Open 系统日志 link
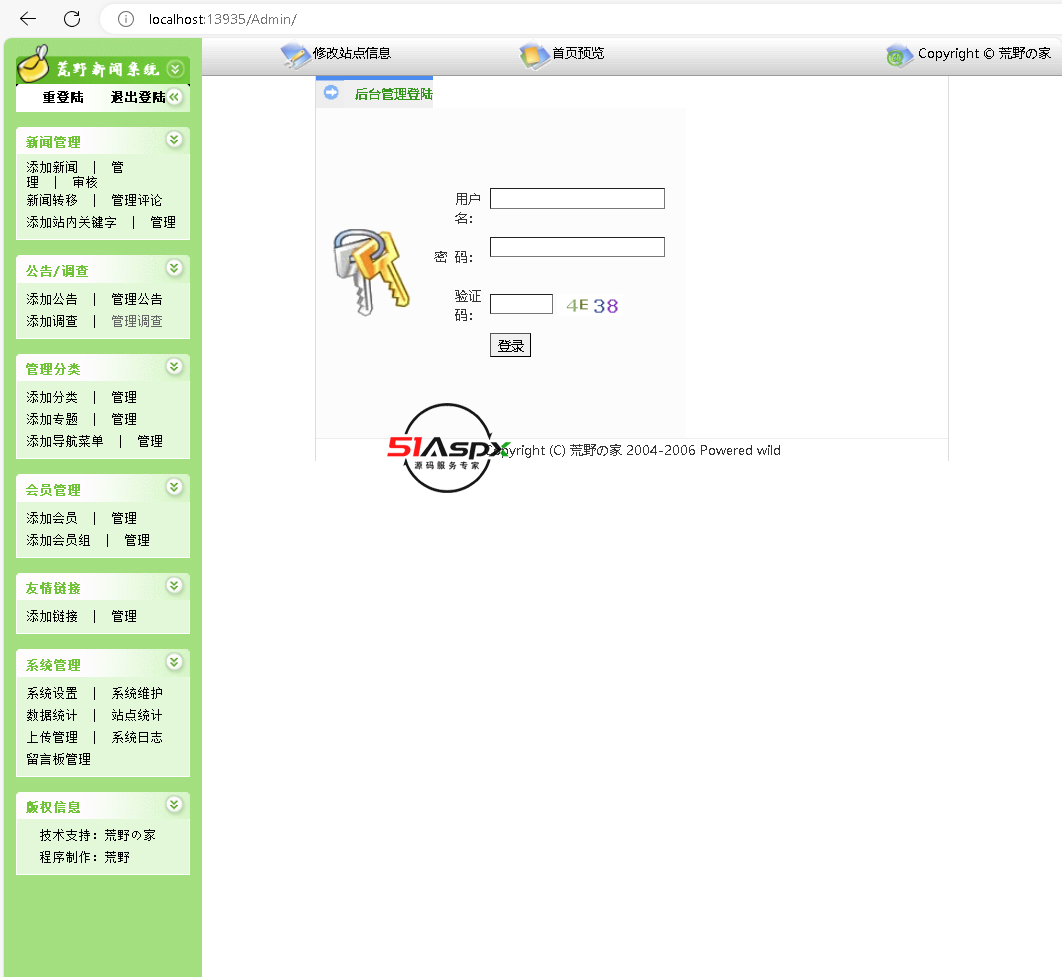 pos(137,737)
